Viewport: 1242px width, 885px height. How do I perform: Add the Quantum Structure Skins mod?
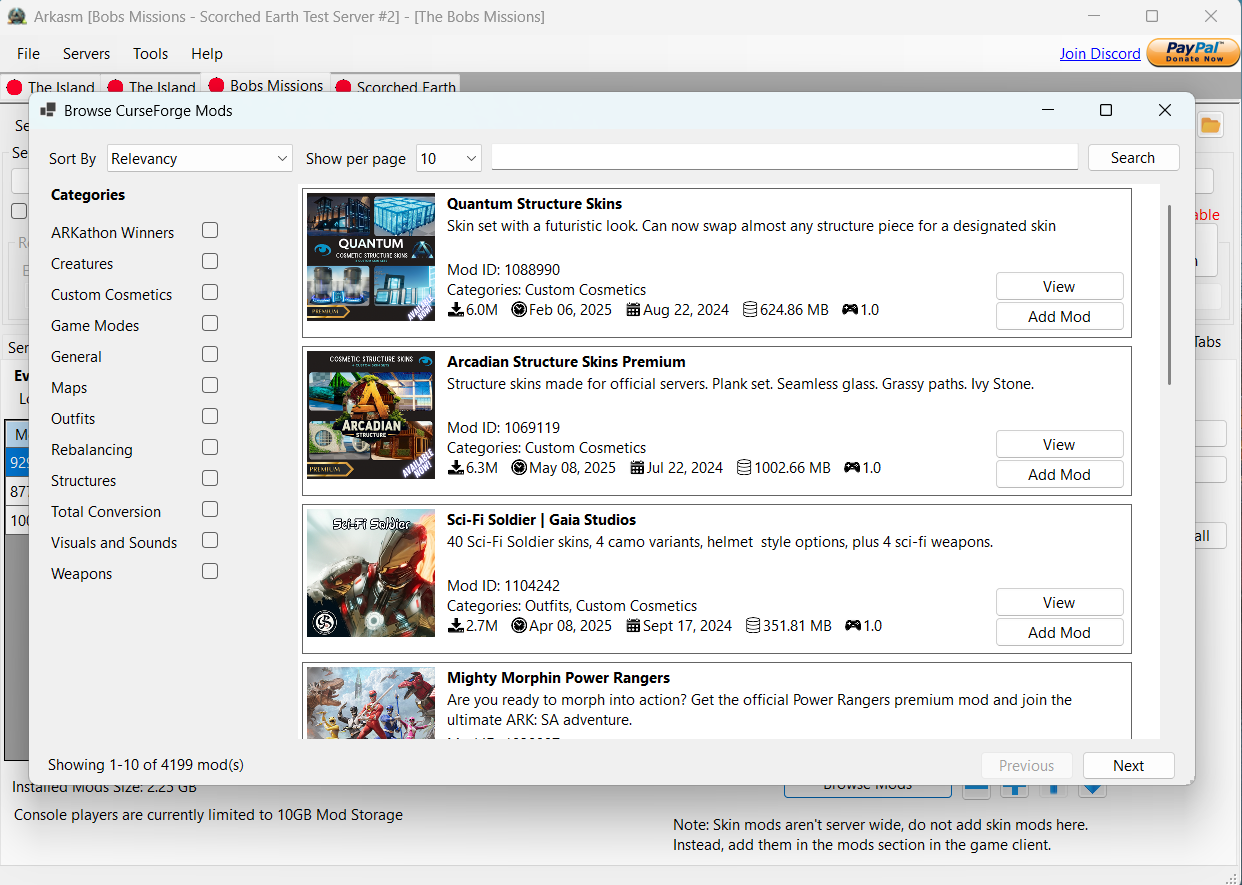pos(1059,316)
